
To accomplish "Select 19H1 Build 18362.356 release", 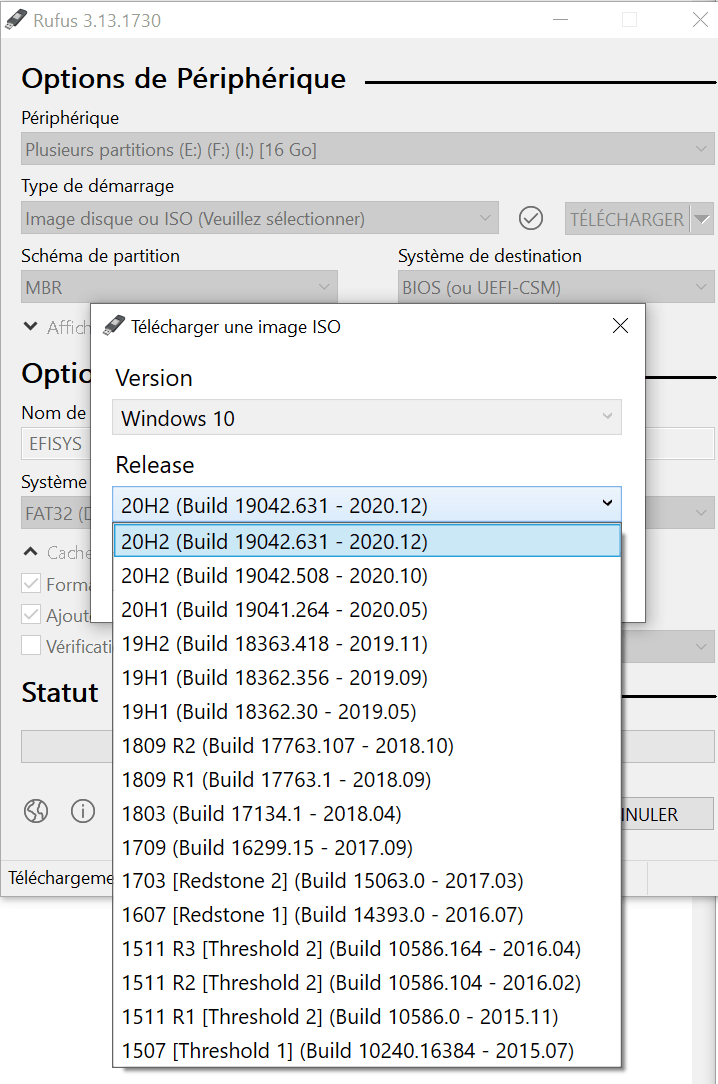I will coord(367,678).
